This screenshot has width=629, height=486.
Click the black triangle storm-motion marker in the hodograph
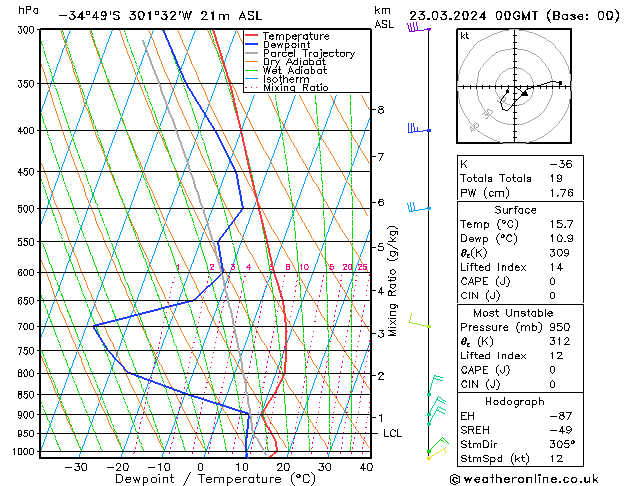click(524, 93)
